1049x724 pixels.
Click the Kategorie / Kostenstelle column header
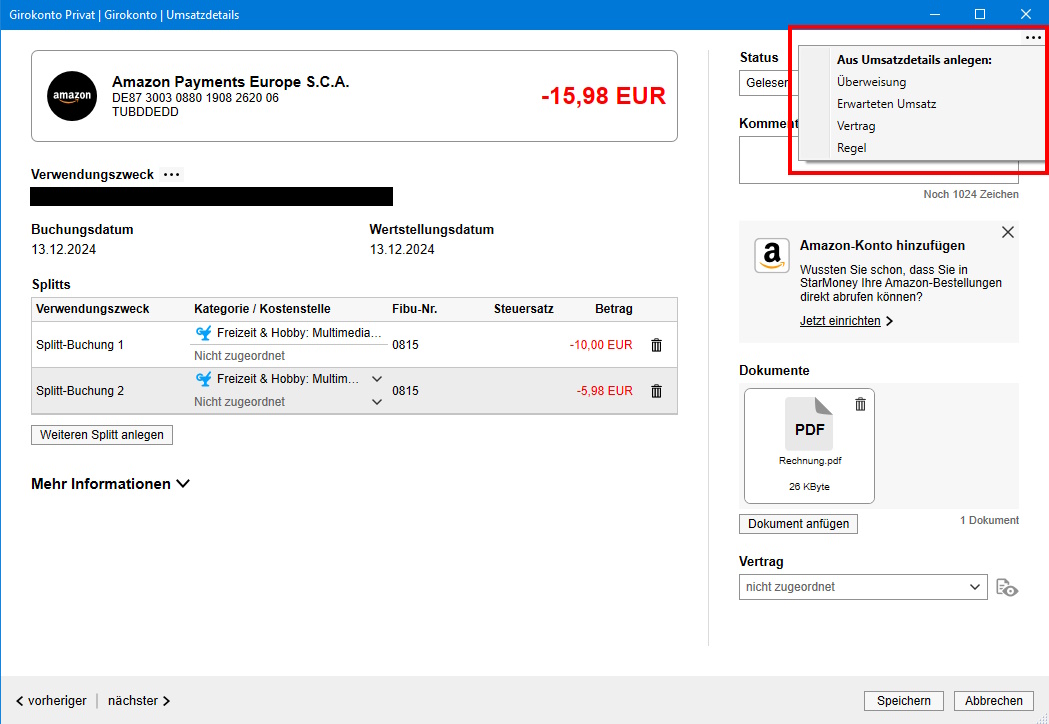click(x=262, y=309)
